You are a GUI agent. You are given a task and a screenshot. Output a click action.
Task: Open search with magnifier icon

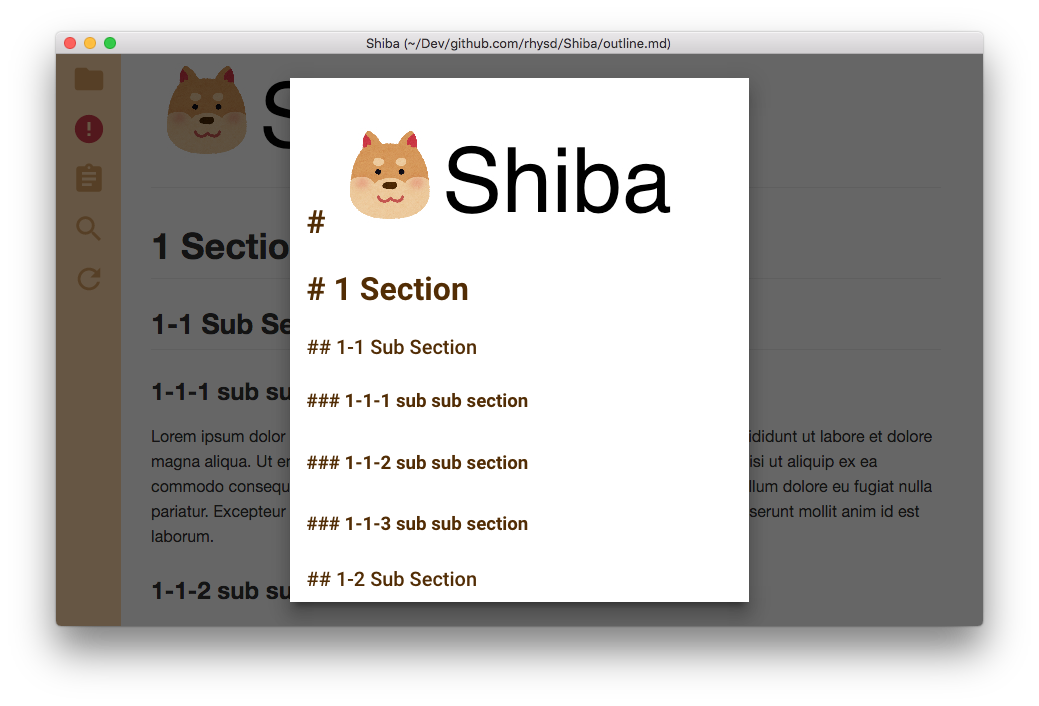[89, 228]
